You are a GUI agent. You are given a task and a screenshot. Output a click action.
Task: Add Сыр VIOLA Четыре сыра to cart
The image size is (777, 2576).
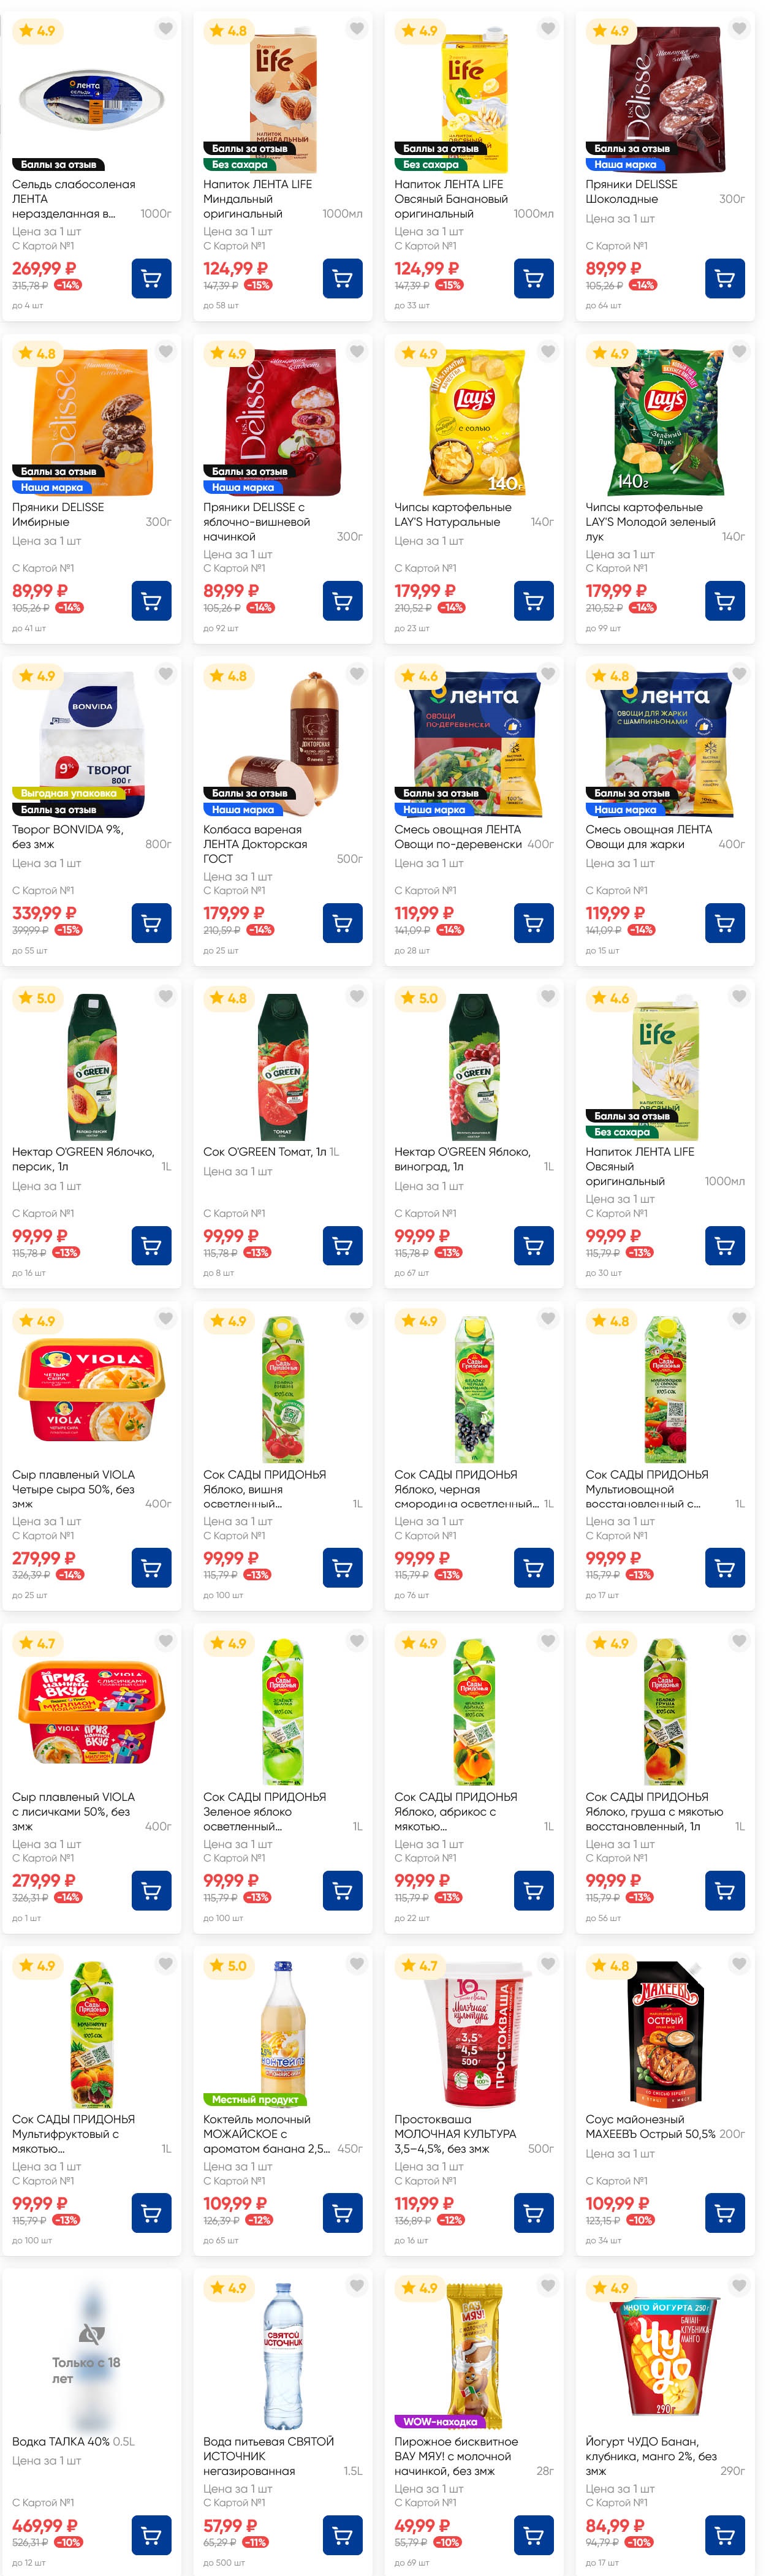pos(151,1568)
